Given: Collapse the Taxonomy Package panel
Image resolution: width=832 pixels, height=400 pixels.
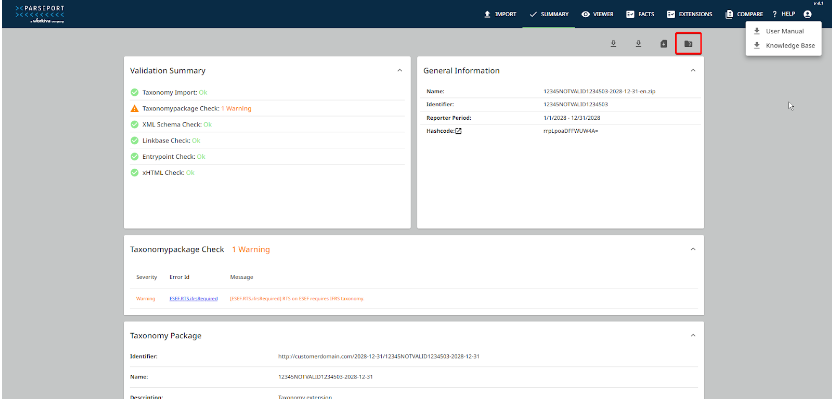Looking at the screenshot, I should point(692,335).
